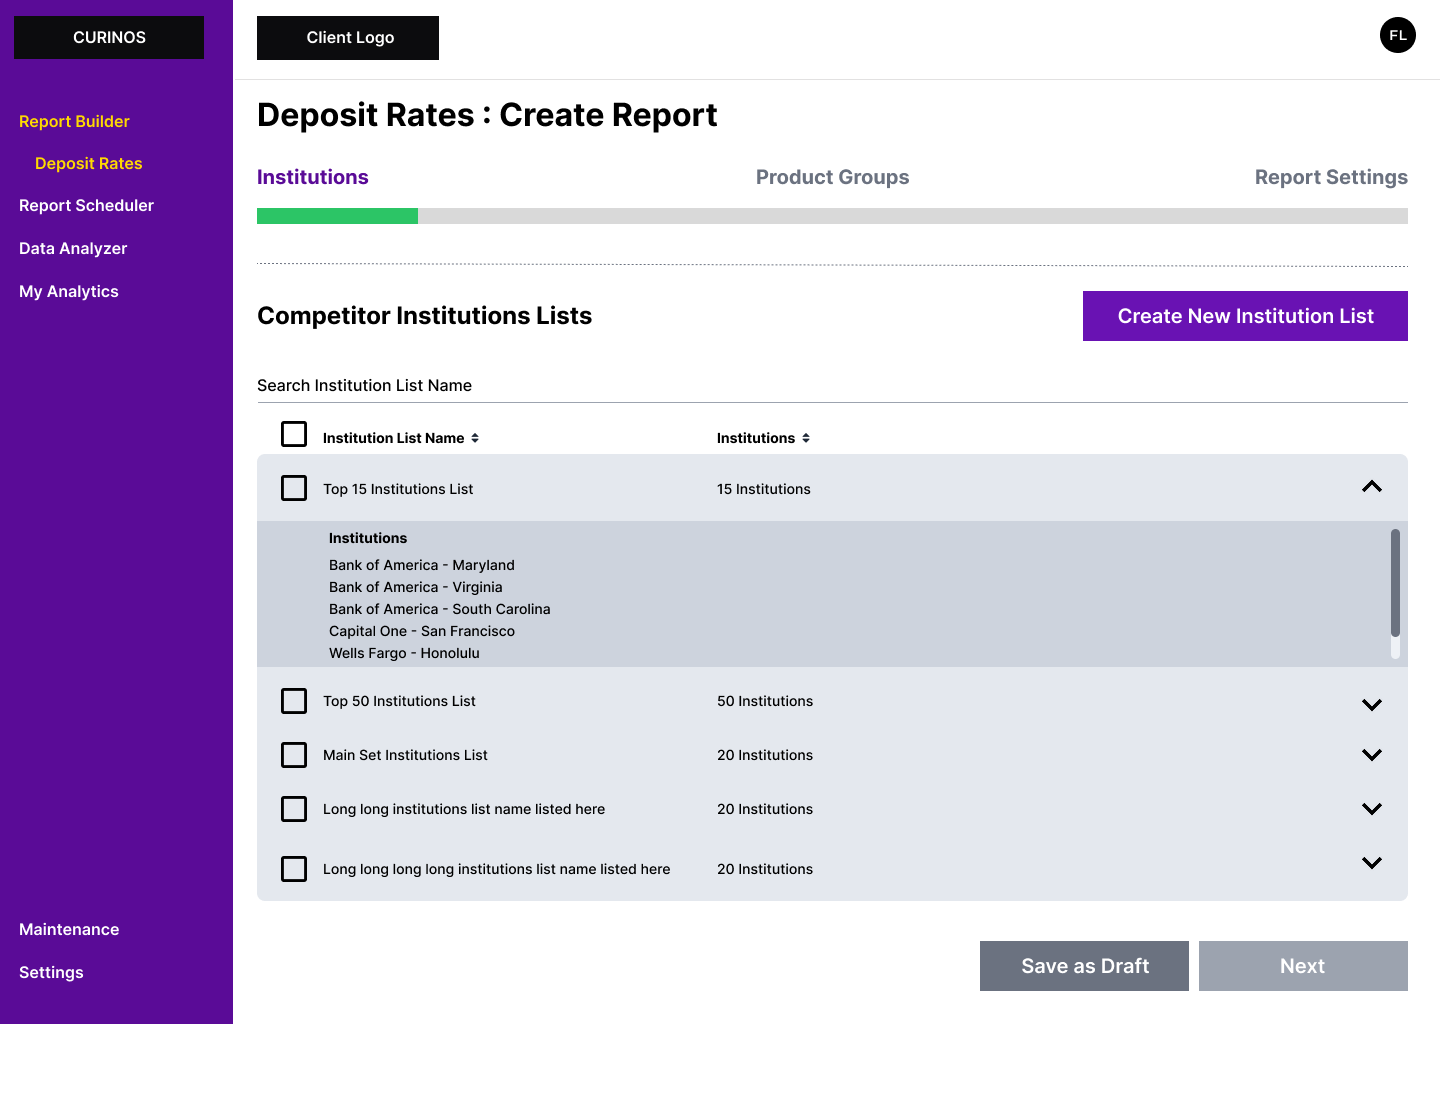The width and height of the screenshot is (1440, 1118).
Task: Expand the Long long institutions list row
Action: click(x=1372, y=809)
